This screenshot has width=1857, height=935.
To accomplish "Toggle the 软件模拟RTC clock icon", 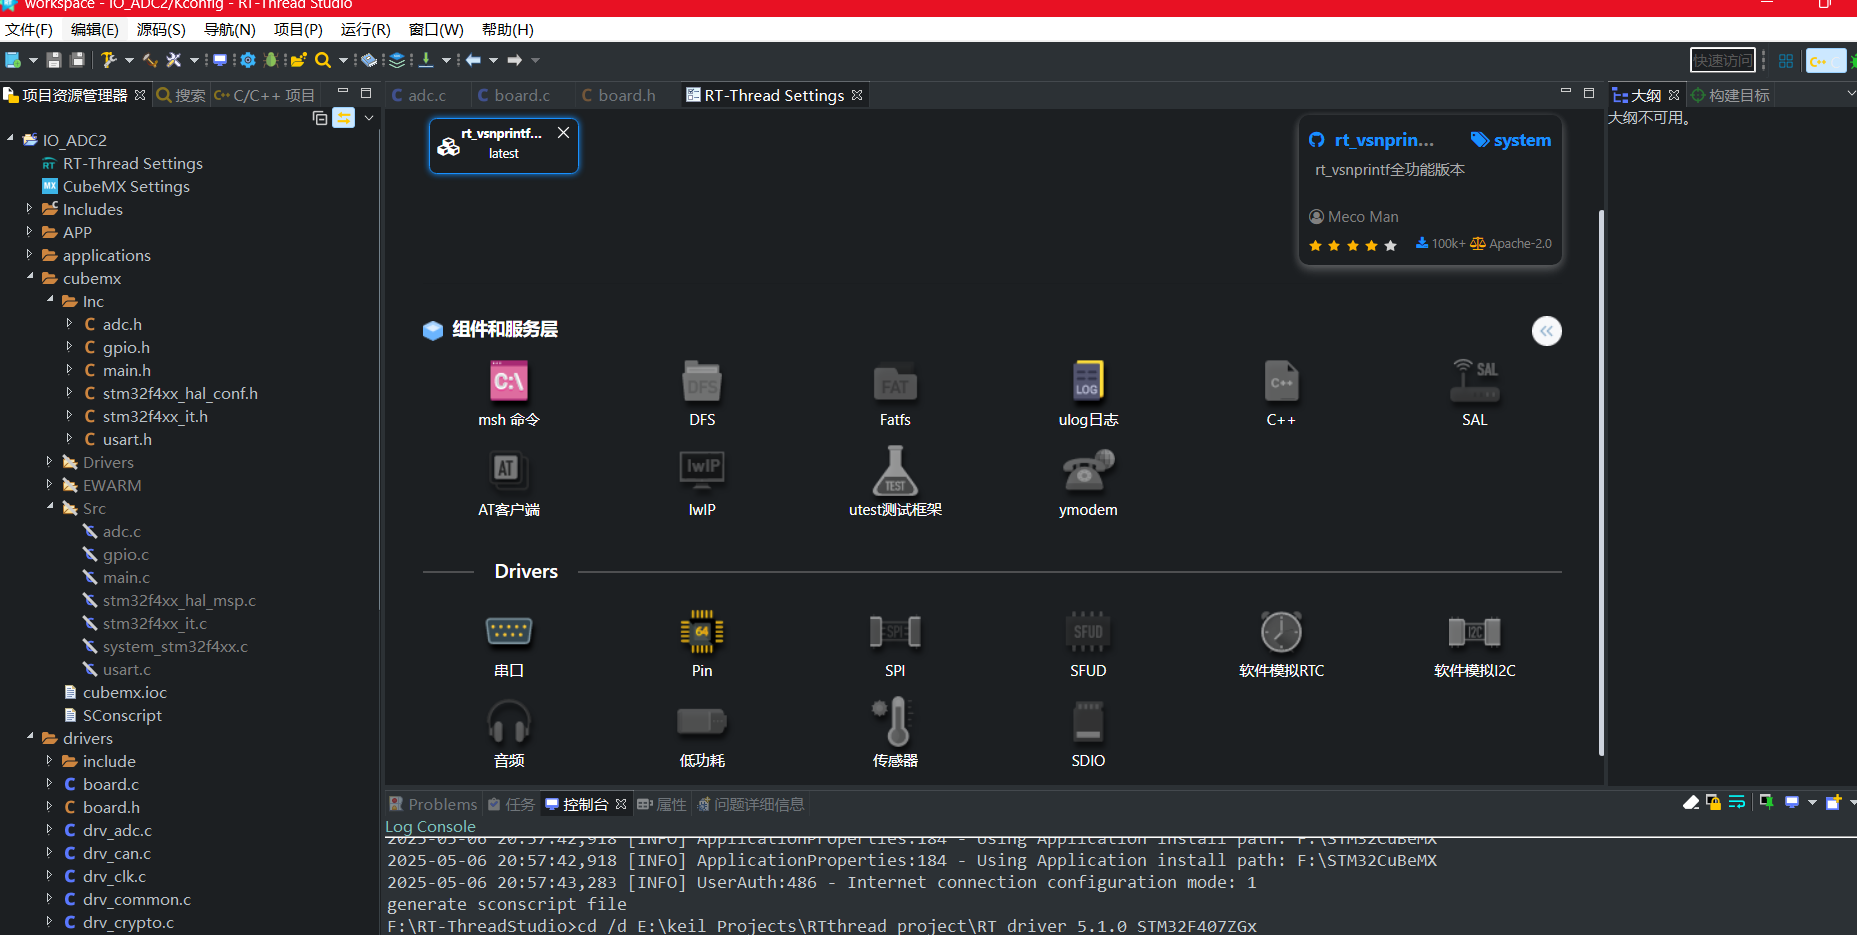I will click(1281, 632).
